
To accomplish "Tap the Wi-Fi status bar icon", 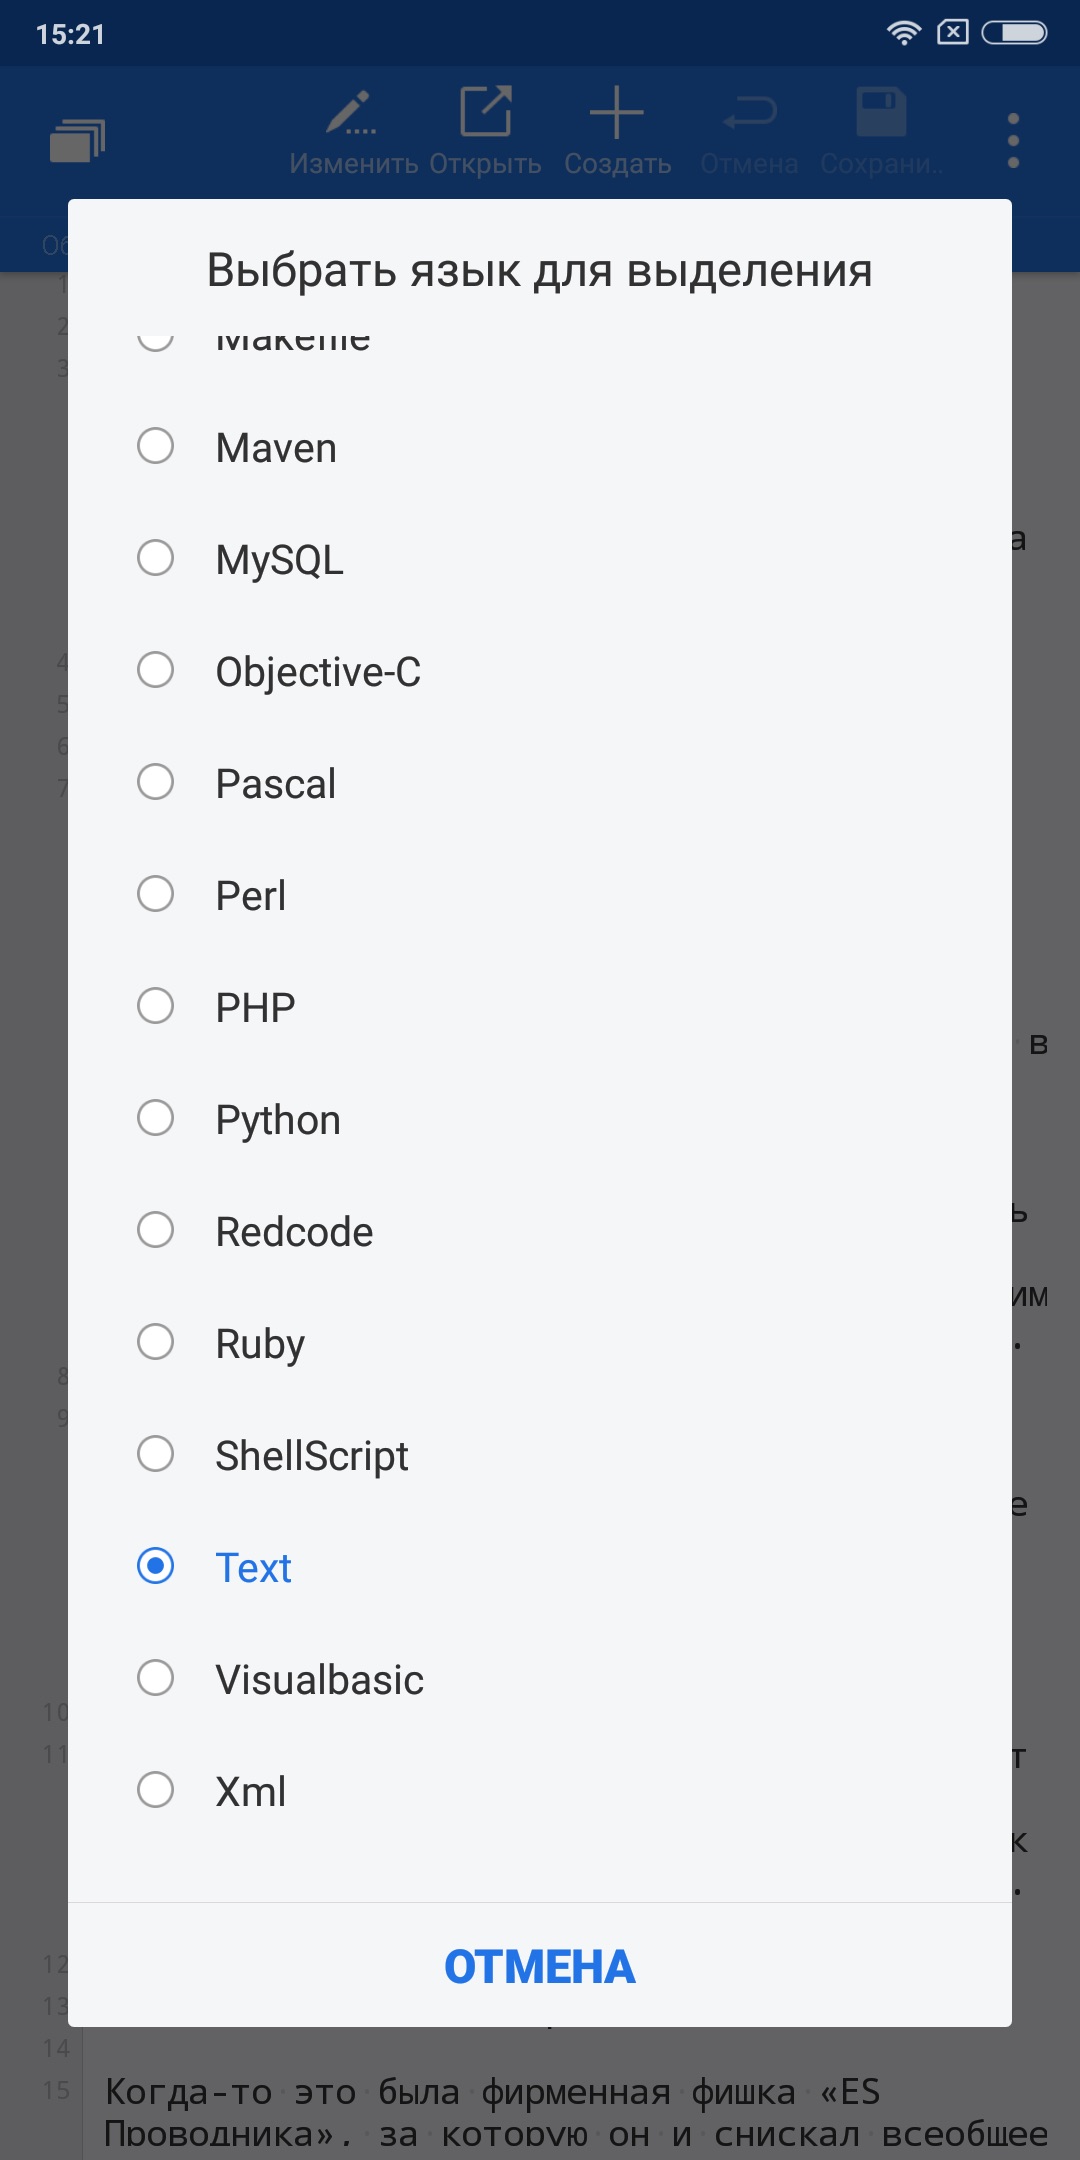I will 903,33.
